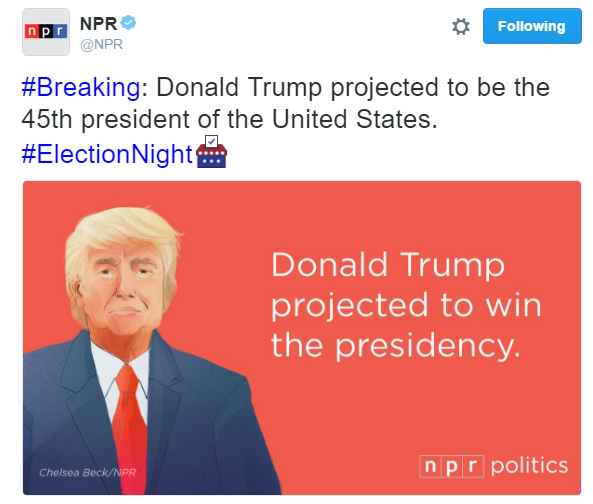593x504 pixels.
Task: Open the #Breaking hashtag link
Action: (81, 87)
